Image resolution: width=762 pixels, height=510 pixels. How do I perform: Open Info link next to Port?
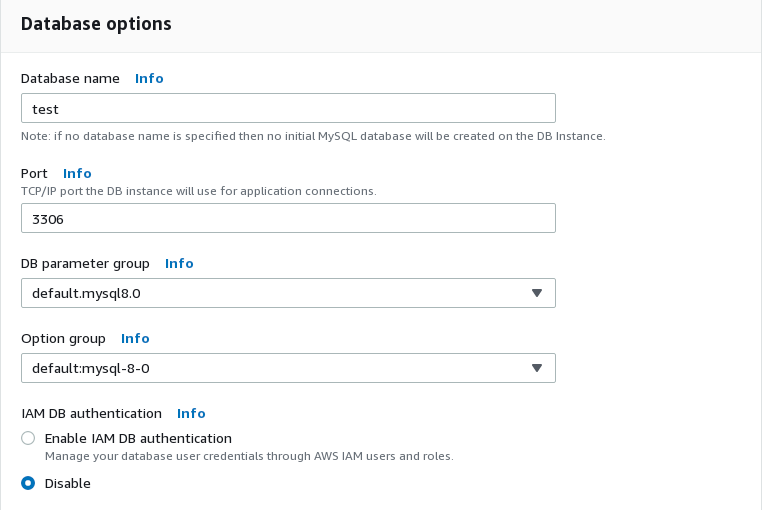tap(77, 174)
